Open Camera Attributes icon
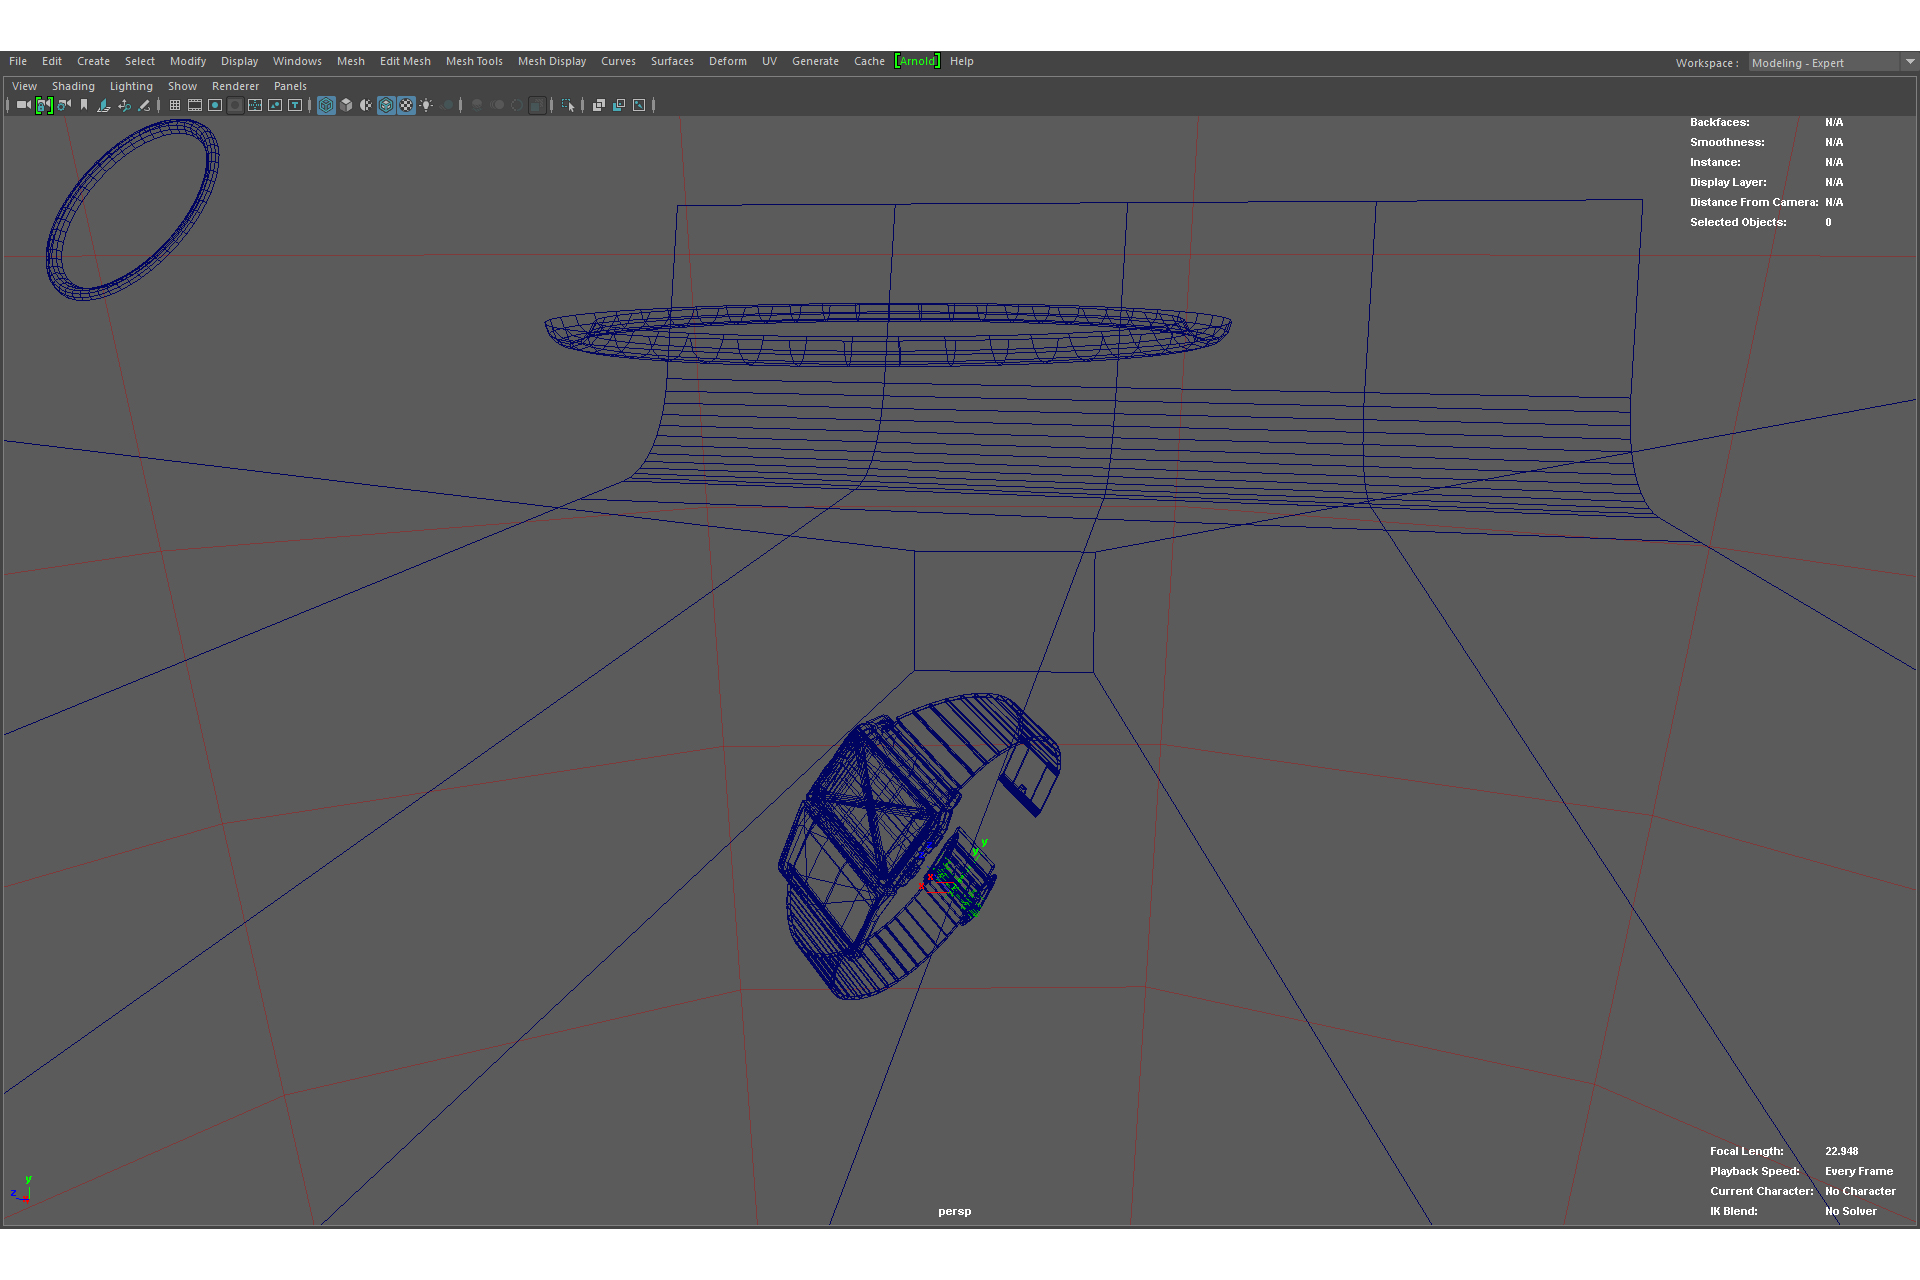This screenshot has height=1280, width=1920. tap(64, 105)
